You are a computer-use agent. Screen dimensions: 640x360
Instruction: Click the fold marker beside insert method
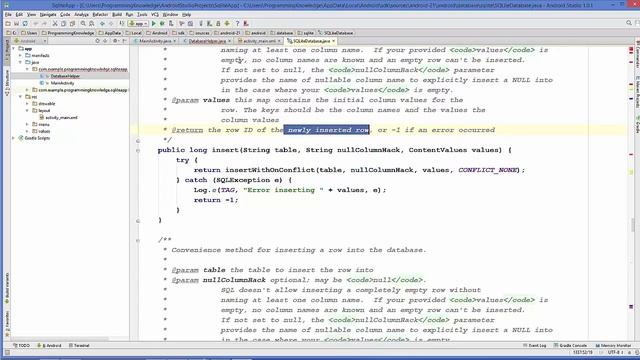tap(138, 150)
